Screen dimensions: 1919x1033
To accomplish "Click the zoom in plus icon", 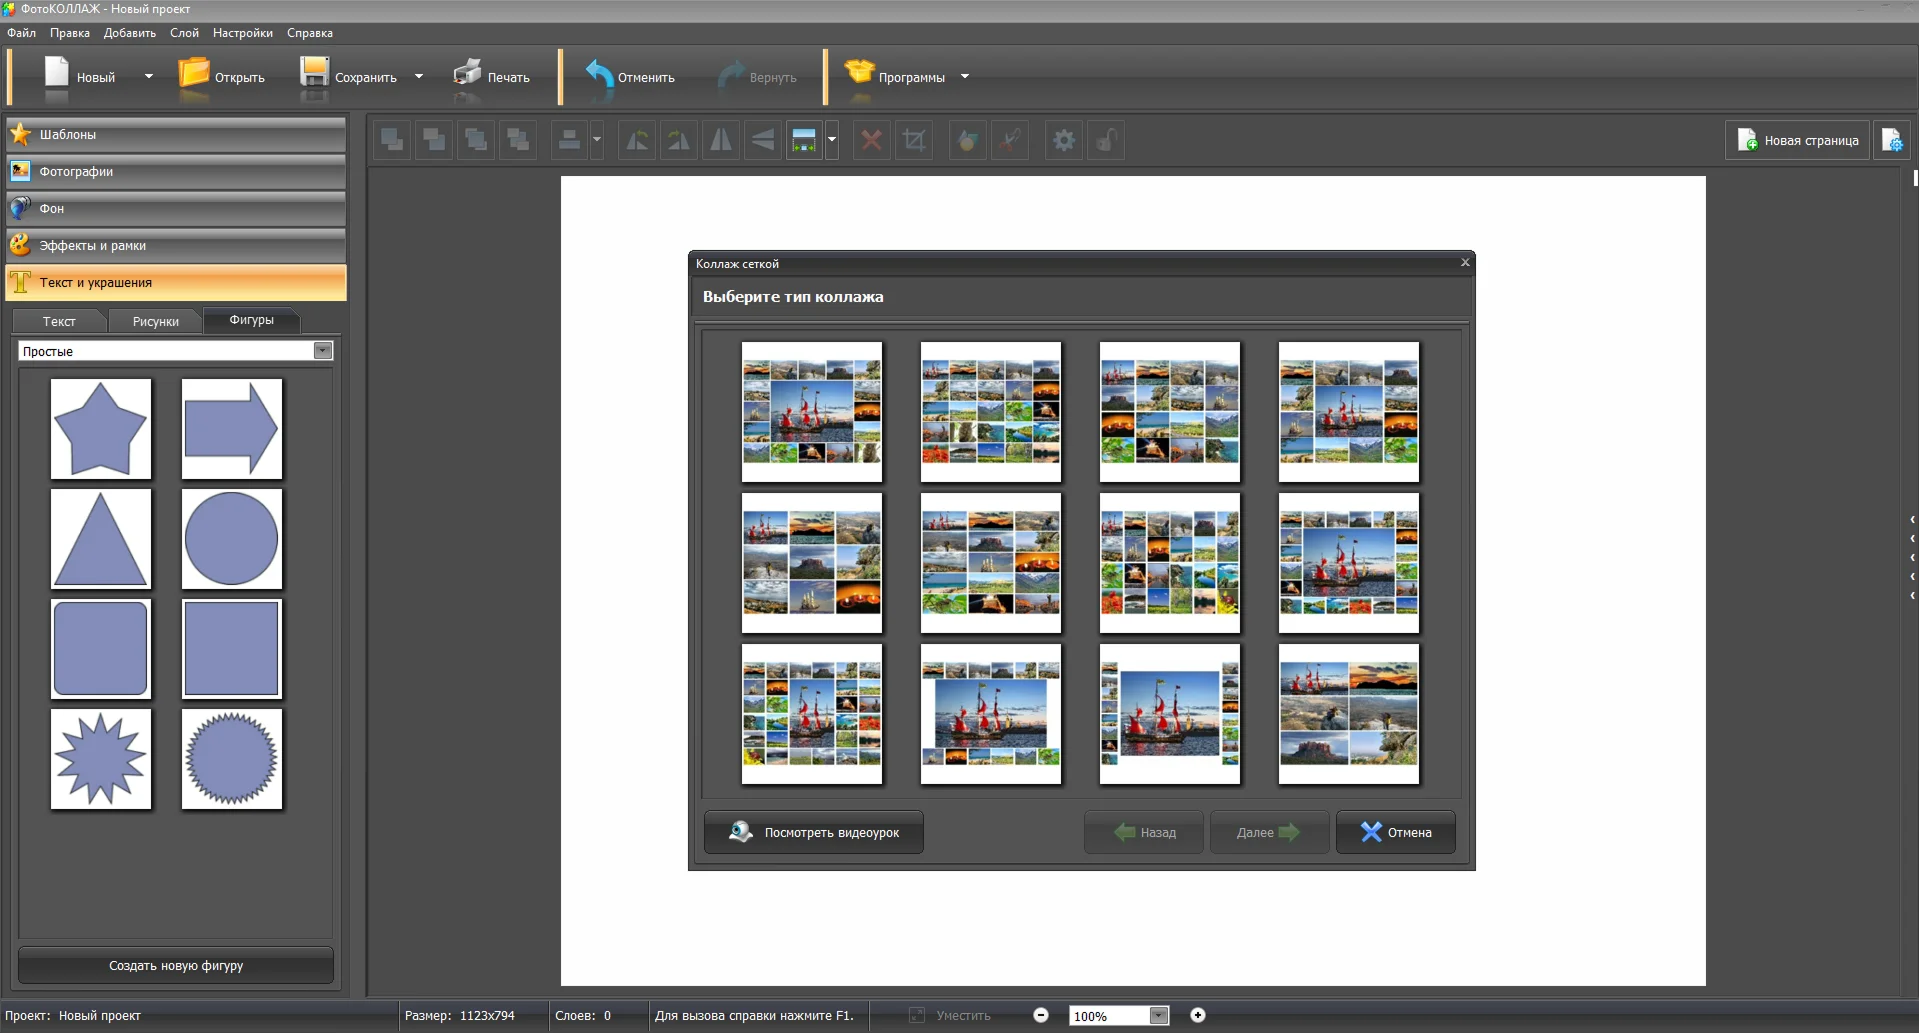I will [x=1197, y=1015].
